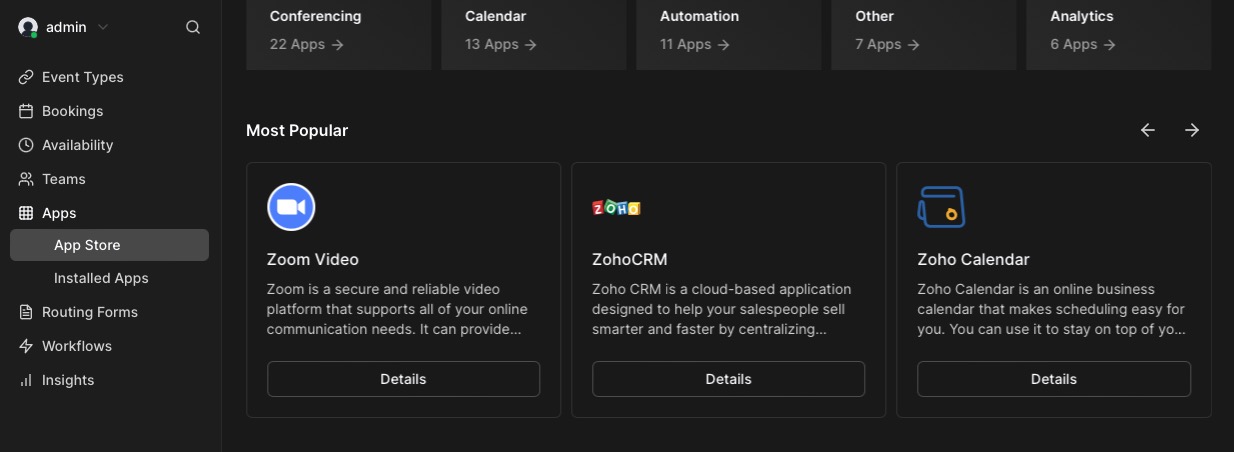This screenshot has width=1234, height=452.
Task: Click the admin avatar icon
Action: coord(28,27)
